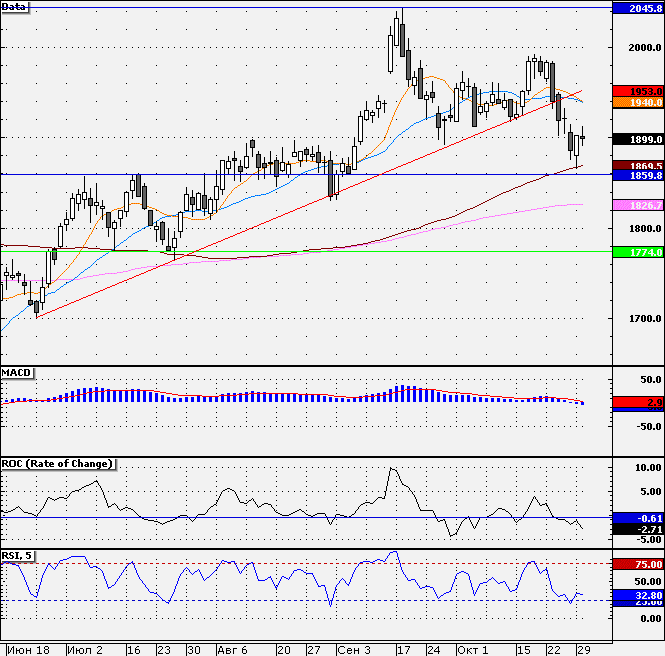The image size is (665, 656).
Task: Select the 1940.0 orange price label
Action: click(638, 102)
